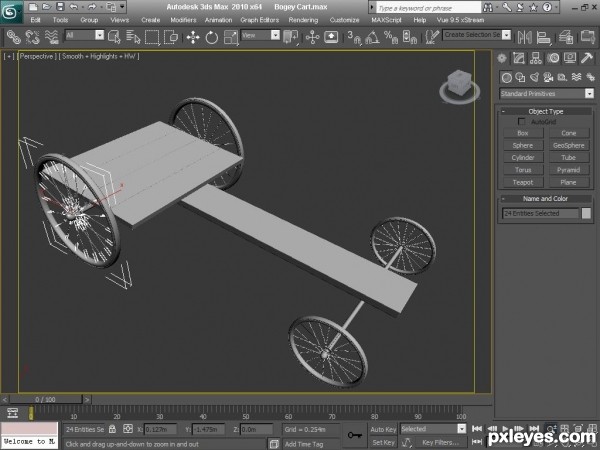Screen dimensions: 600x450
Task: Open the Hierarchy command panel tab
Action: pyautogui.click(x=536, y=58)
